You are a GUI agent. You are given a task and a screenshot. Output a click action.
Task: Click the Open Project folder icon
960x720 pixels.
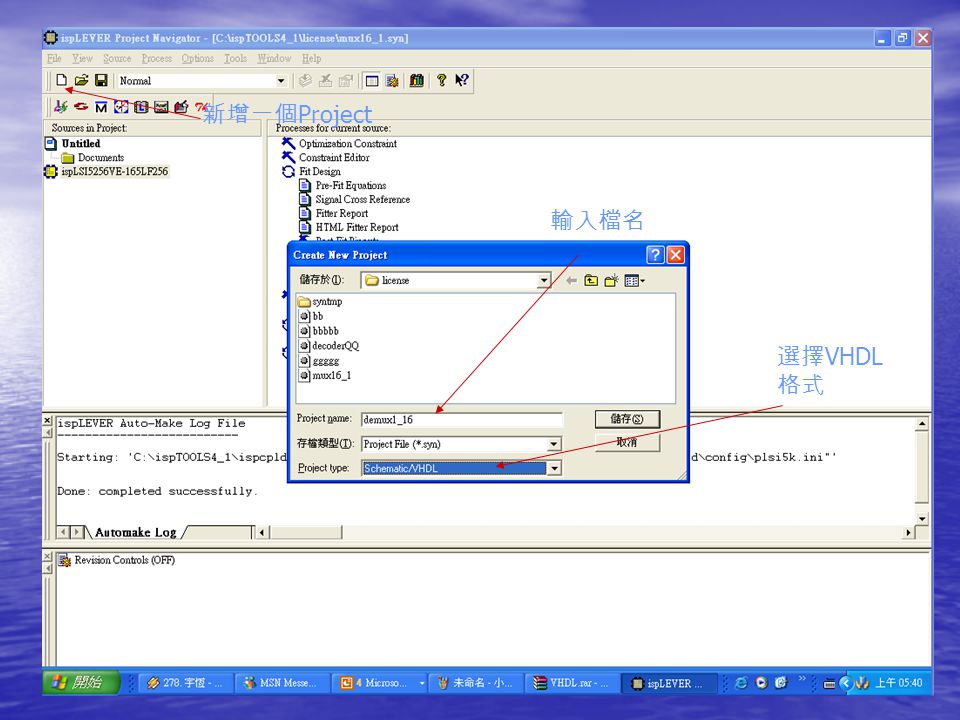(x=81, y=80)
